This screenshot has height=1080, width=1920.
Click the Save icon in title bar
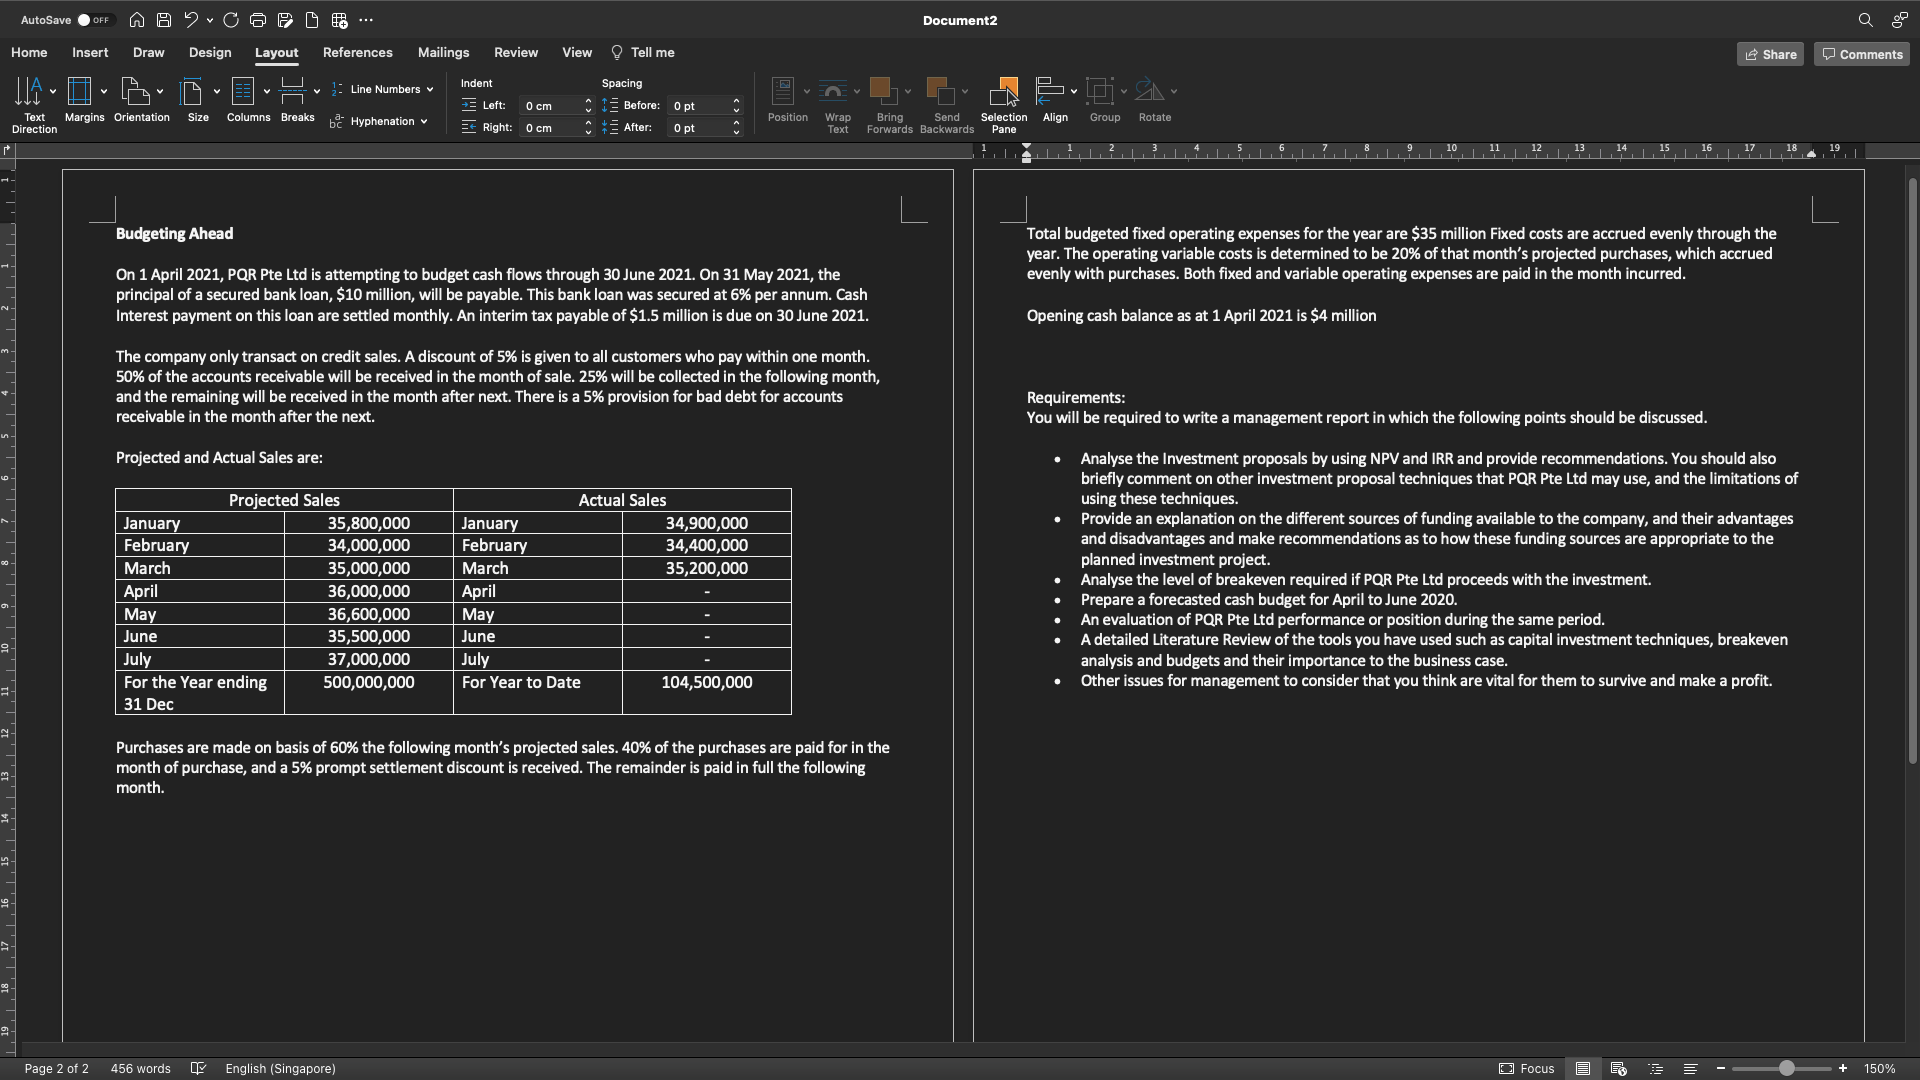[164, 20]
